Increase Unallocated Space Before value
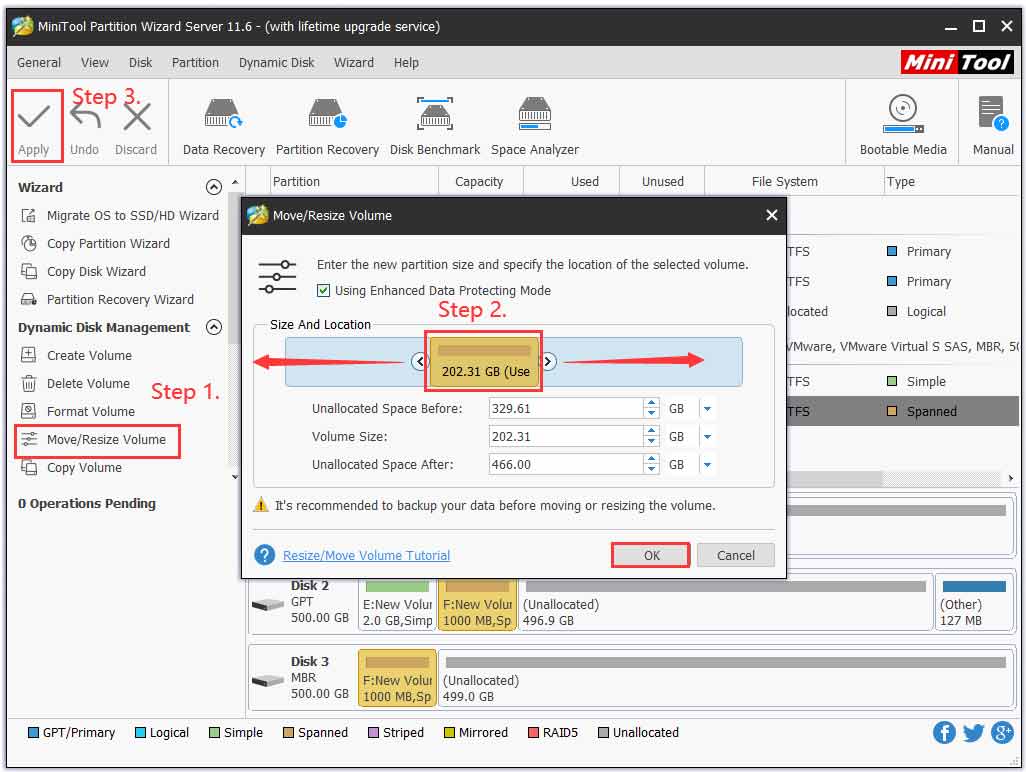 tap(651, 404)
